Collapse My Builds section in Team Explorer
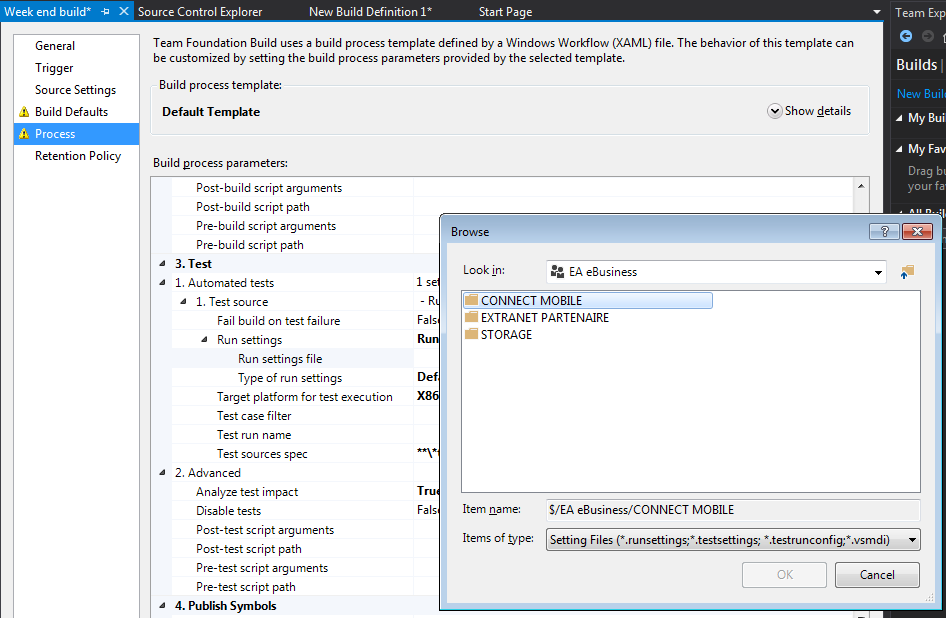This screenshot has height=618, width=946. click(899, 118)
